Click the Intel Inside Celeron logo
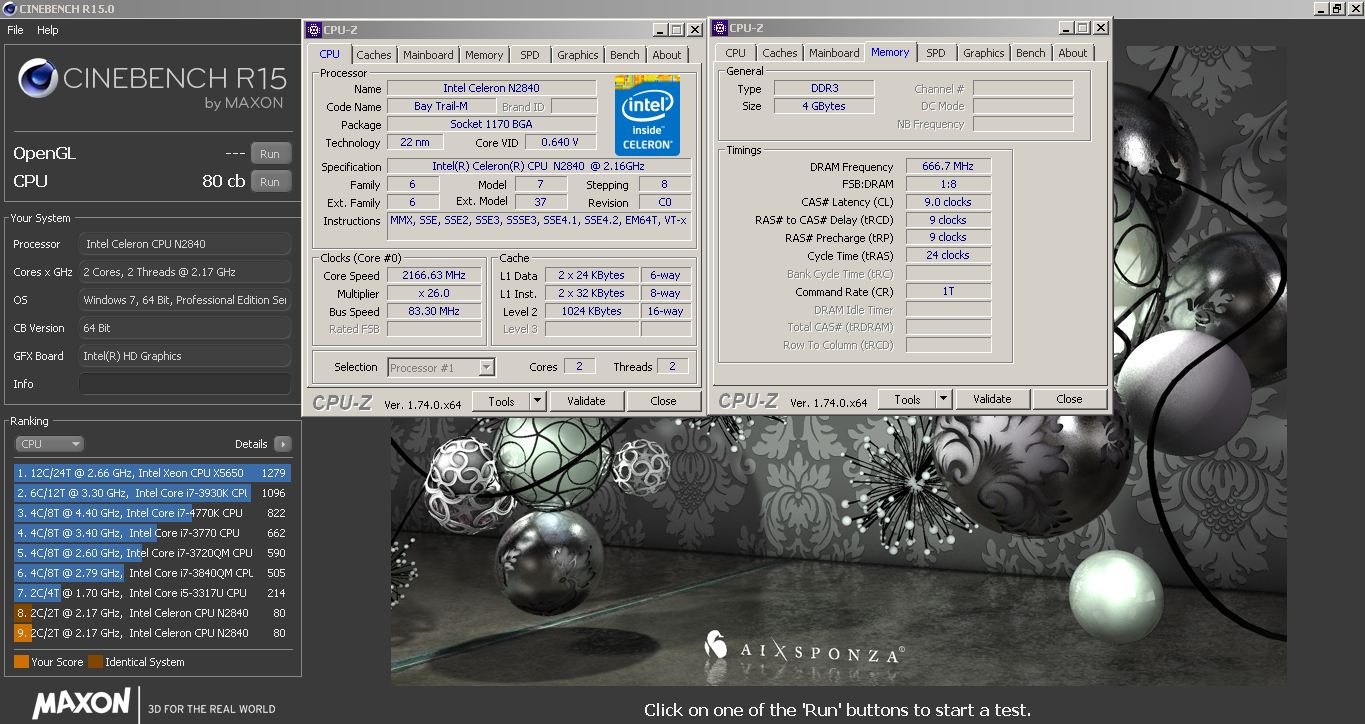This screenshot has height=724, width=1365. [647, 115]
